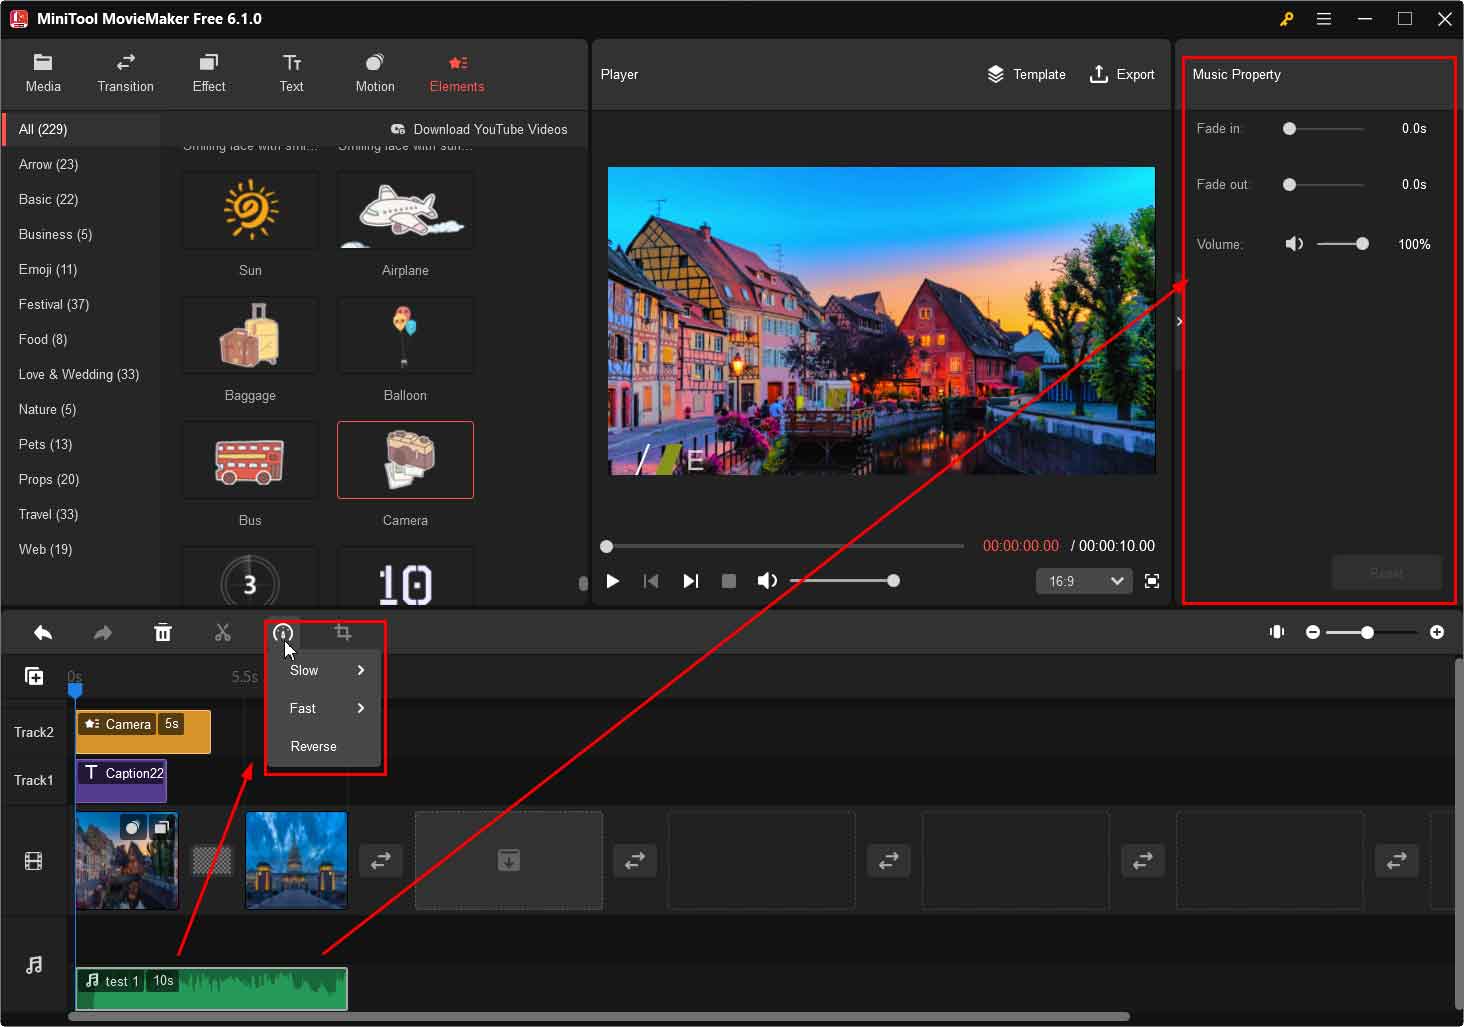Select Travel (33) category
Image resolution: width=1464 pixels, height=1027 pixels.
tap(80, 514)
